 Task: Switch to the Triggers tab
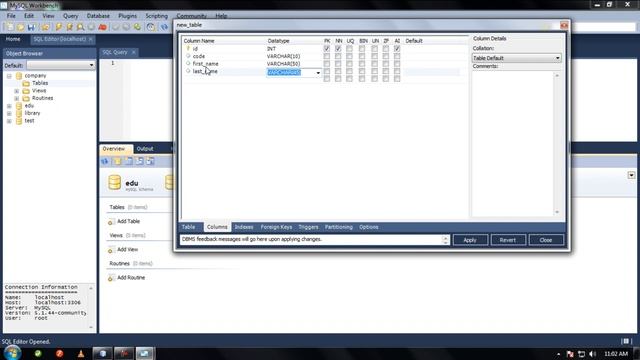pyautogui.click(x=308, y=227)
